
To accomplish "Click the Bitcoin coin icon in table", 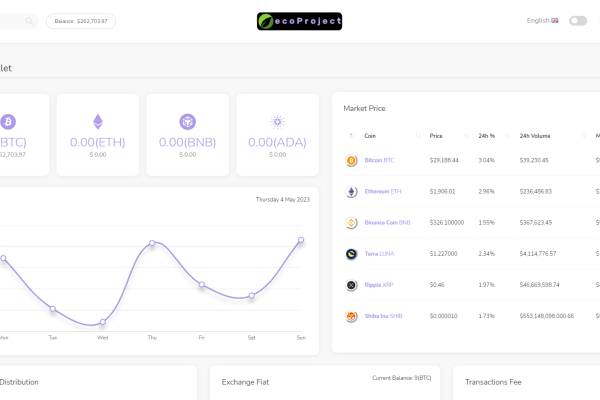I will coord(351,160).
